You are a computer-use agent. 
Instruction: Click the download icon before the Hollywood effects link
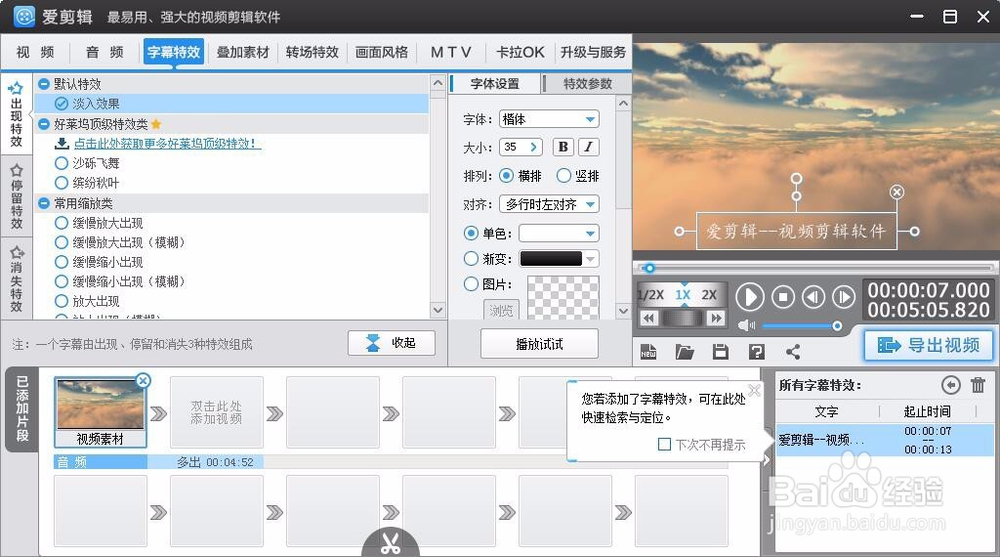(x=62, y=144)
